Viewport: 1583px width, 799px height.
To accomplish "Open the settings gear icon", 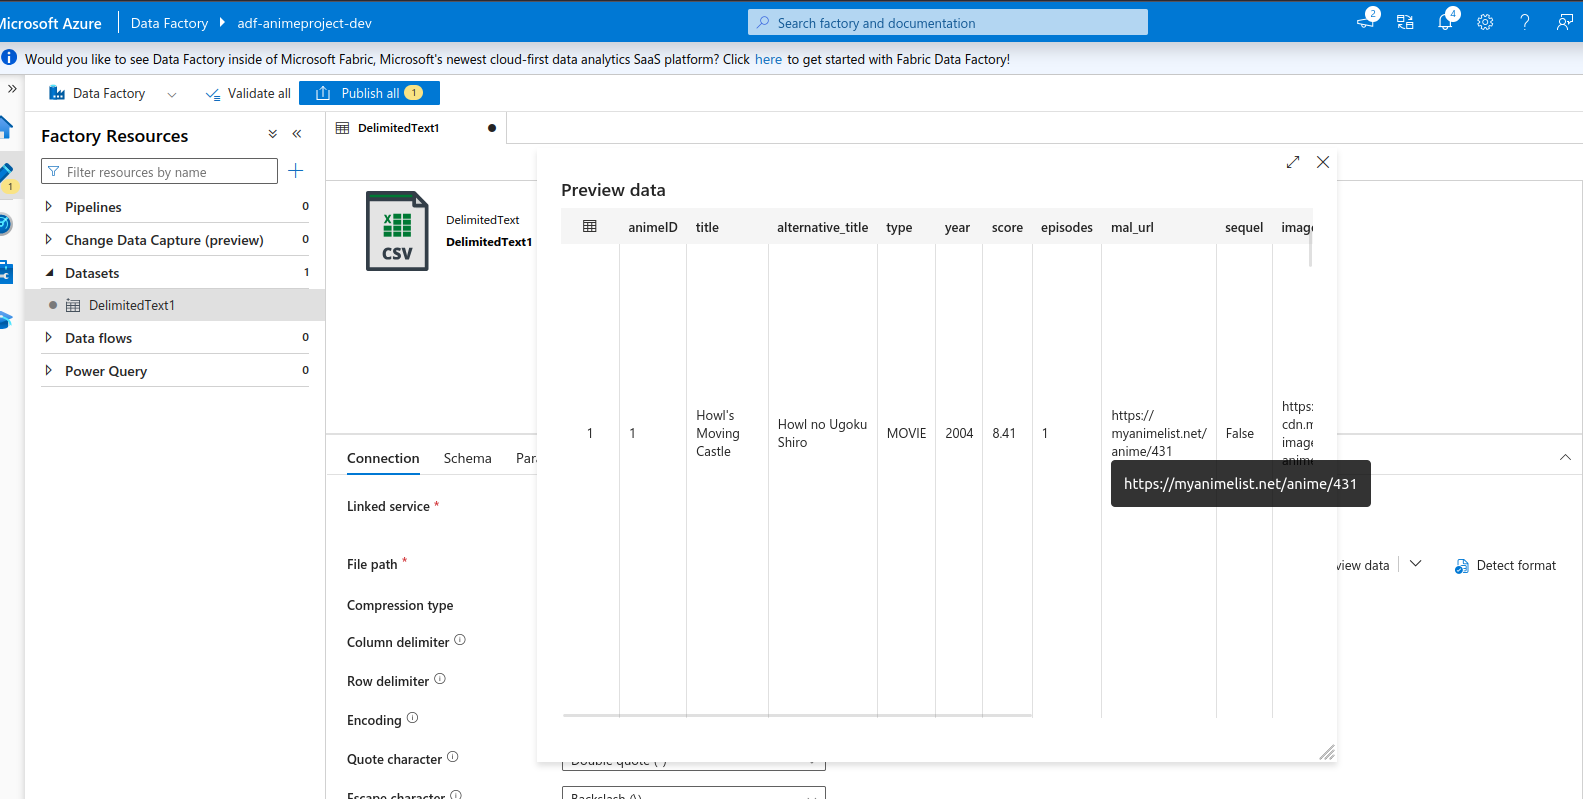I will point(1485,22).
